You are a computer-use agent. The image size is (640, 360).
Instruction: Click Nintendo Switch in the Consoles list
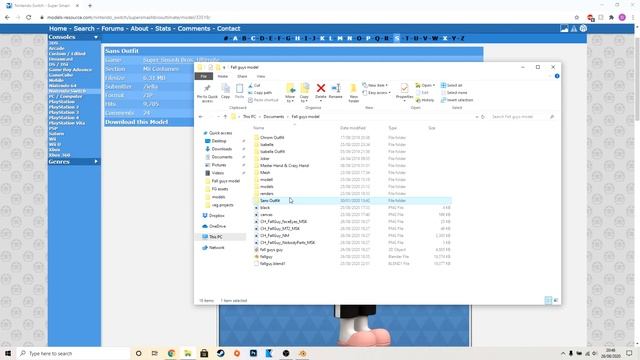click(67, 91)
